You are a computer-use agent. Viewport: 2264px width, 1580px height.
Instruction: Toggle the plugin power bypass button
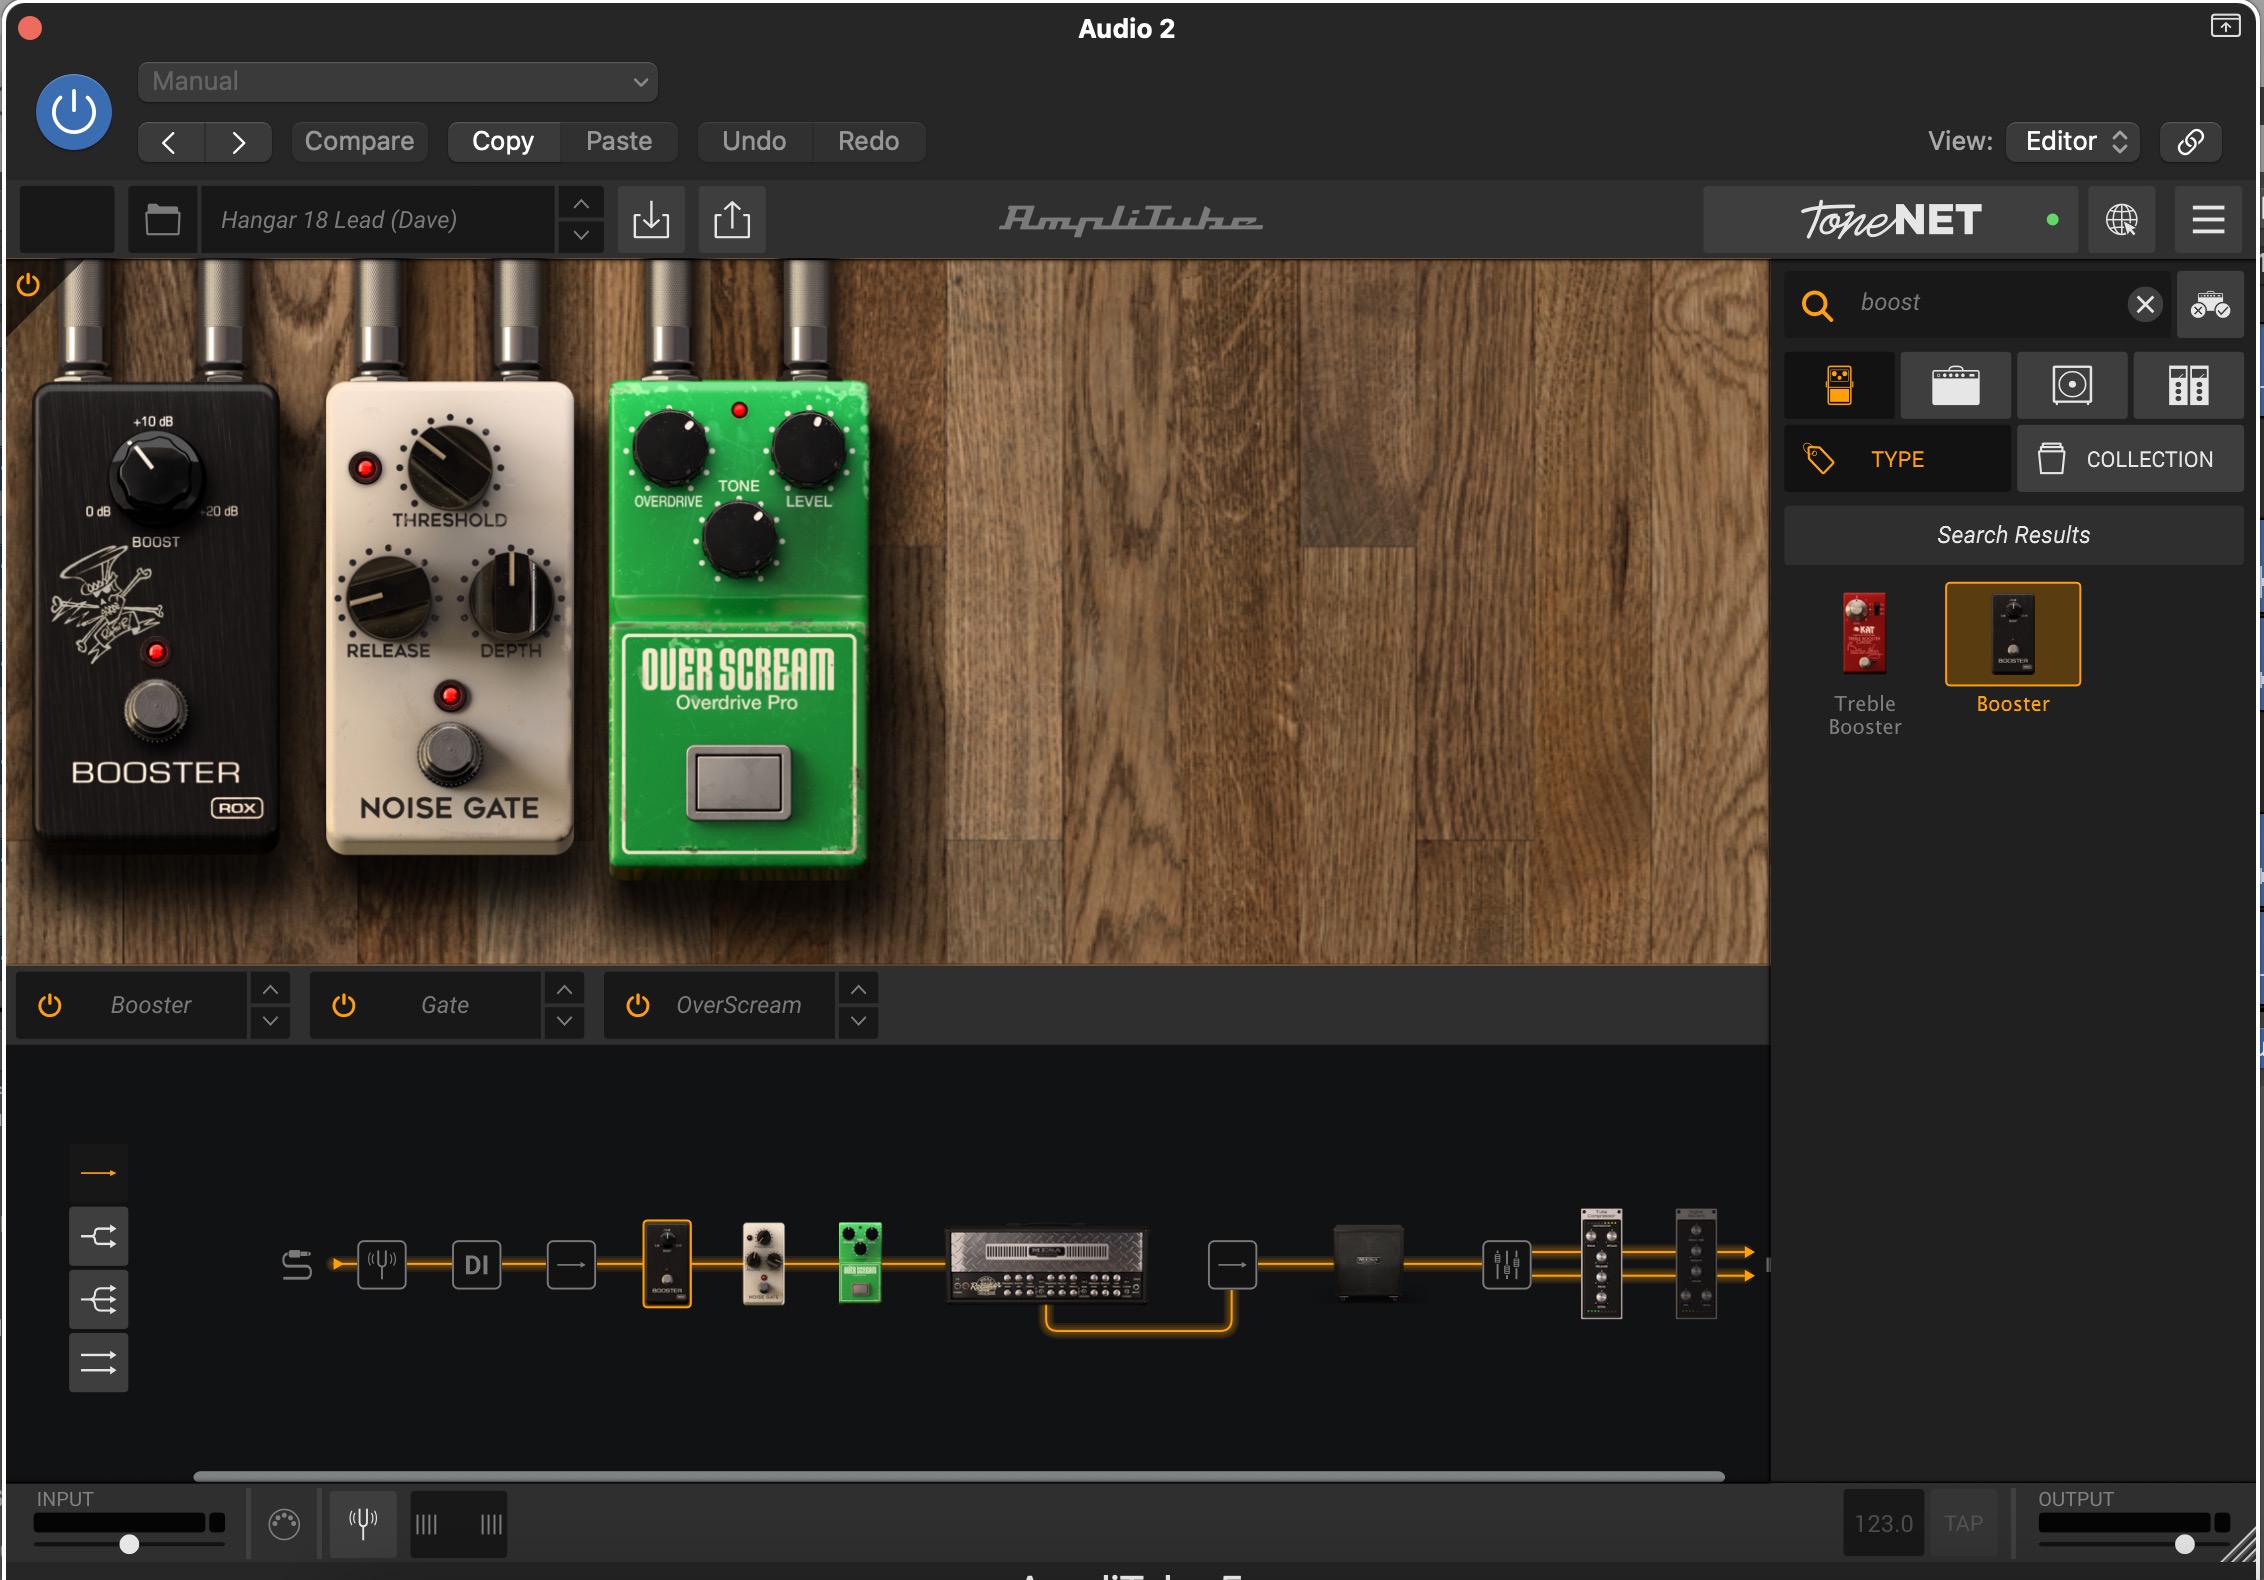74,112
